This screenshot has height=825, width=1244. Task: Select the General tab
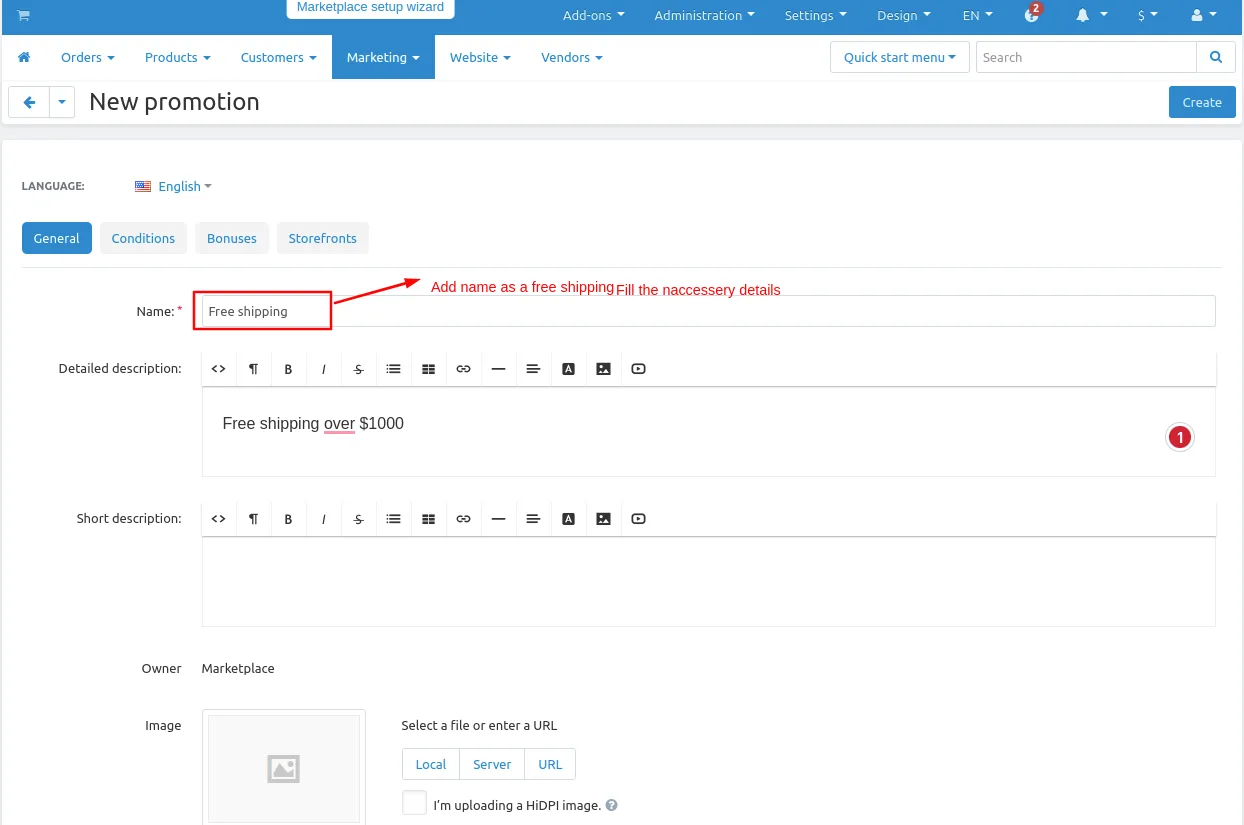(x=57, y=238)
